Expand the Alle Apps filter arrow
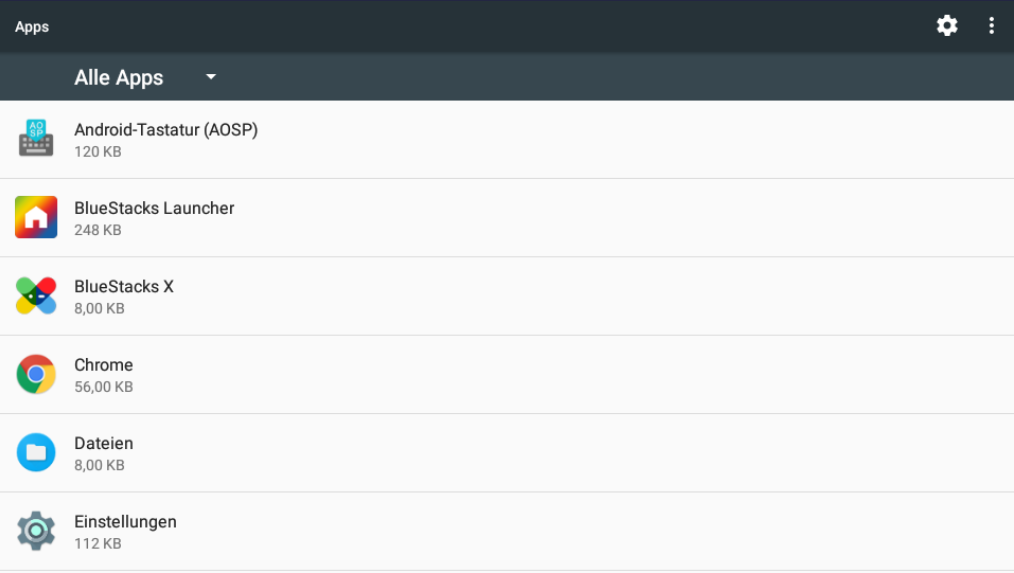Viewport: 1014px width, 573px height. pos(211,77)
